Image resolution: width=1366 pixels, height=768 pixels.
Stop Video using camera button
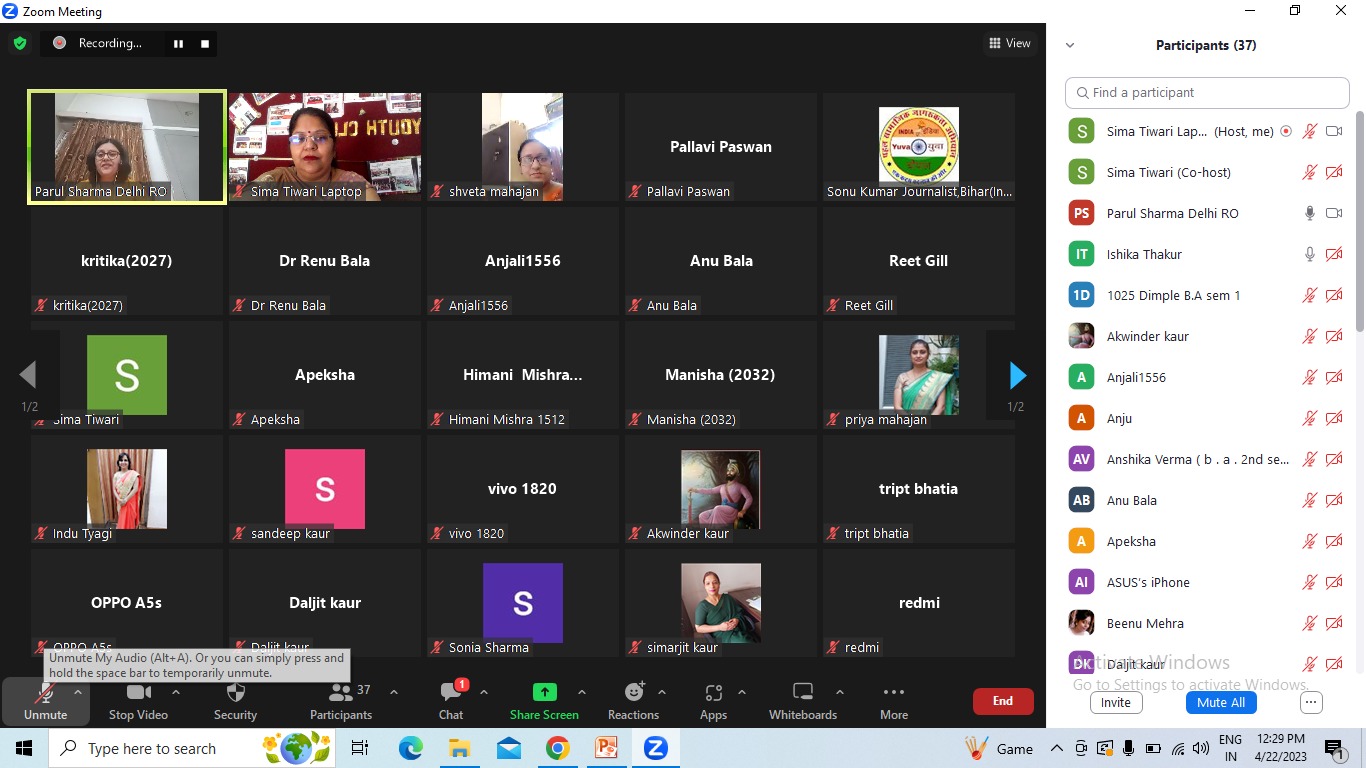point(138,701)
